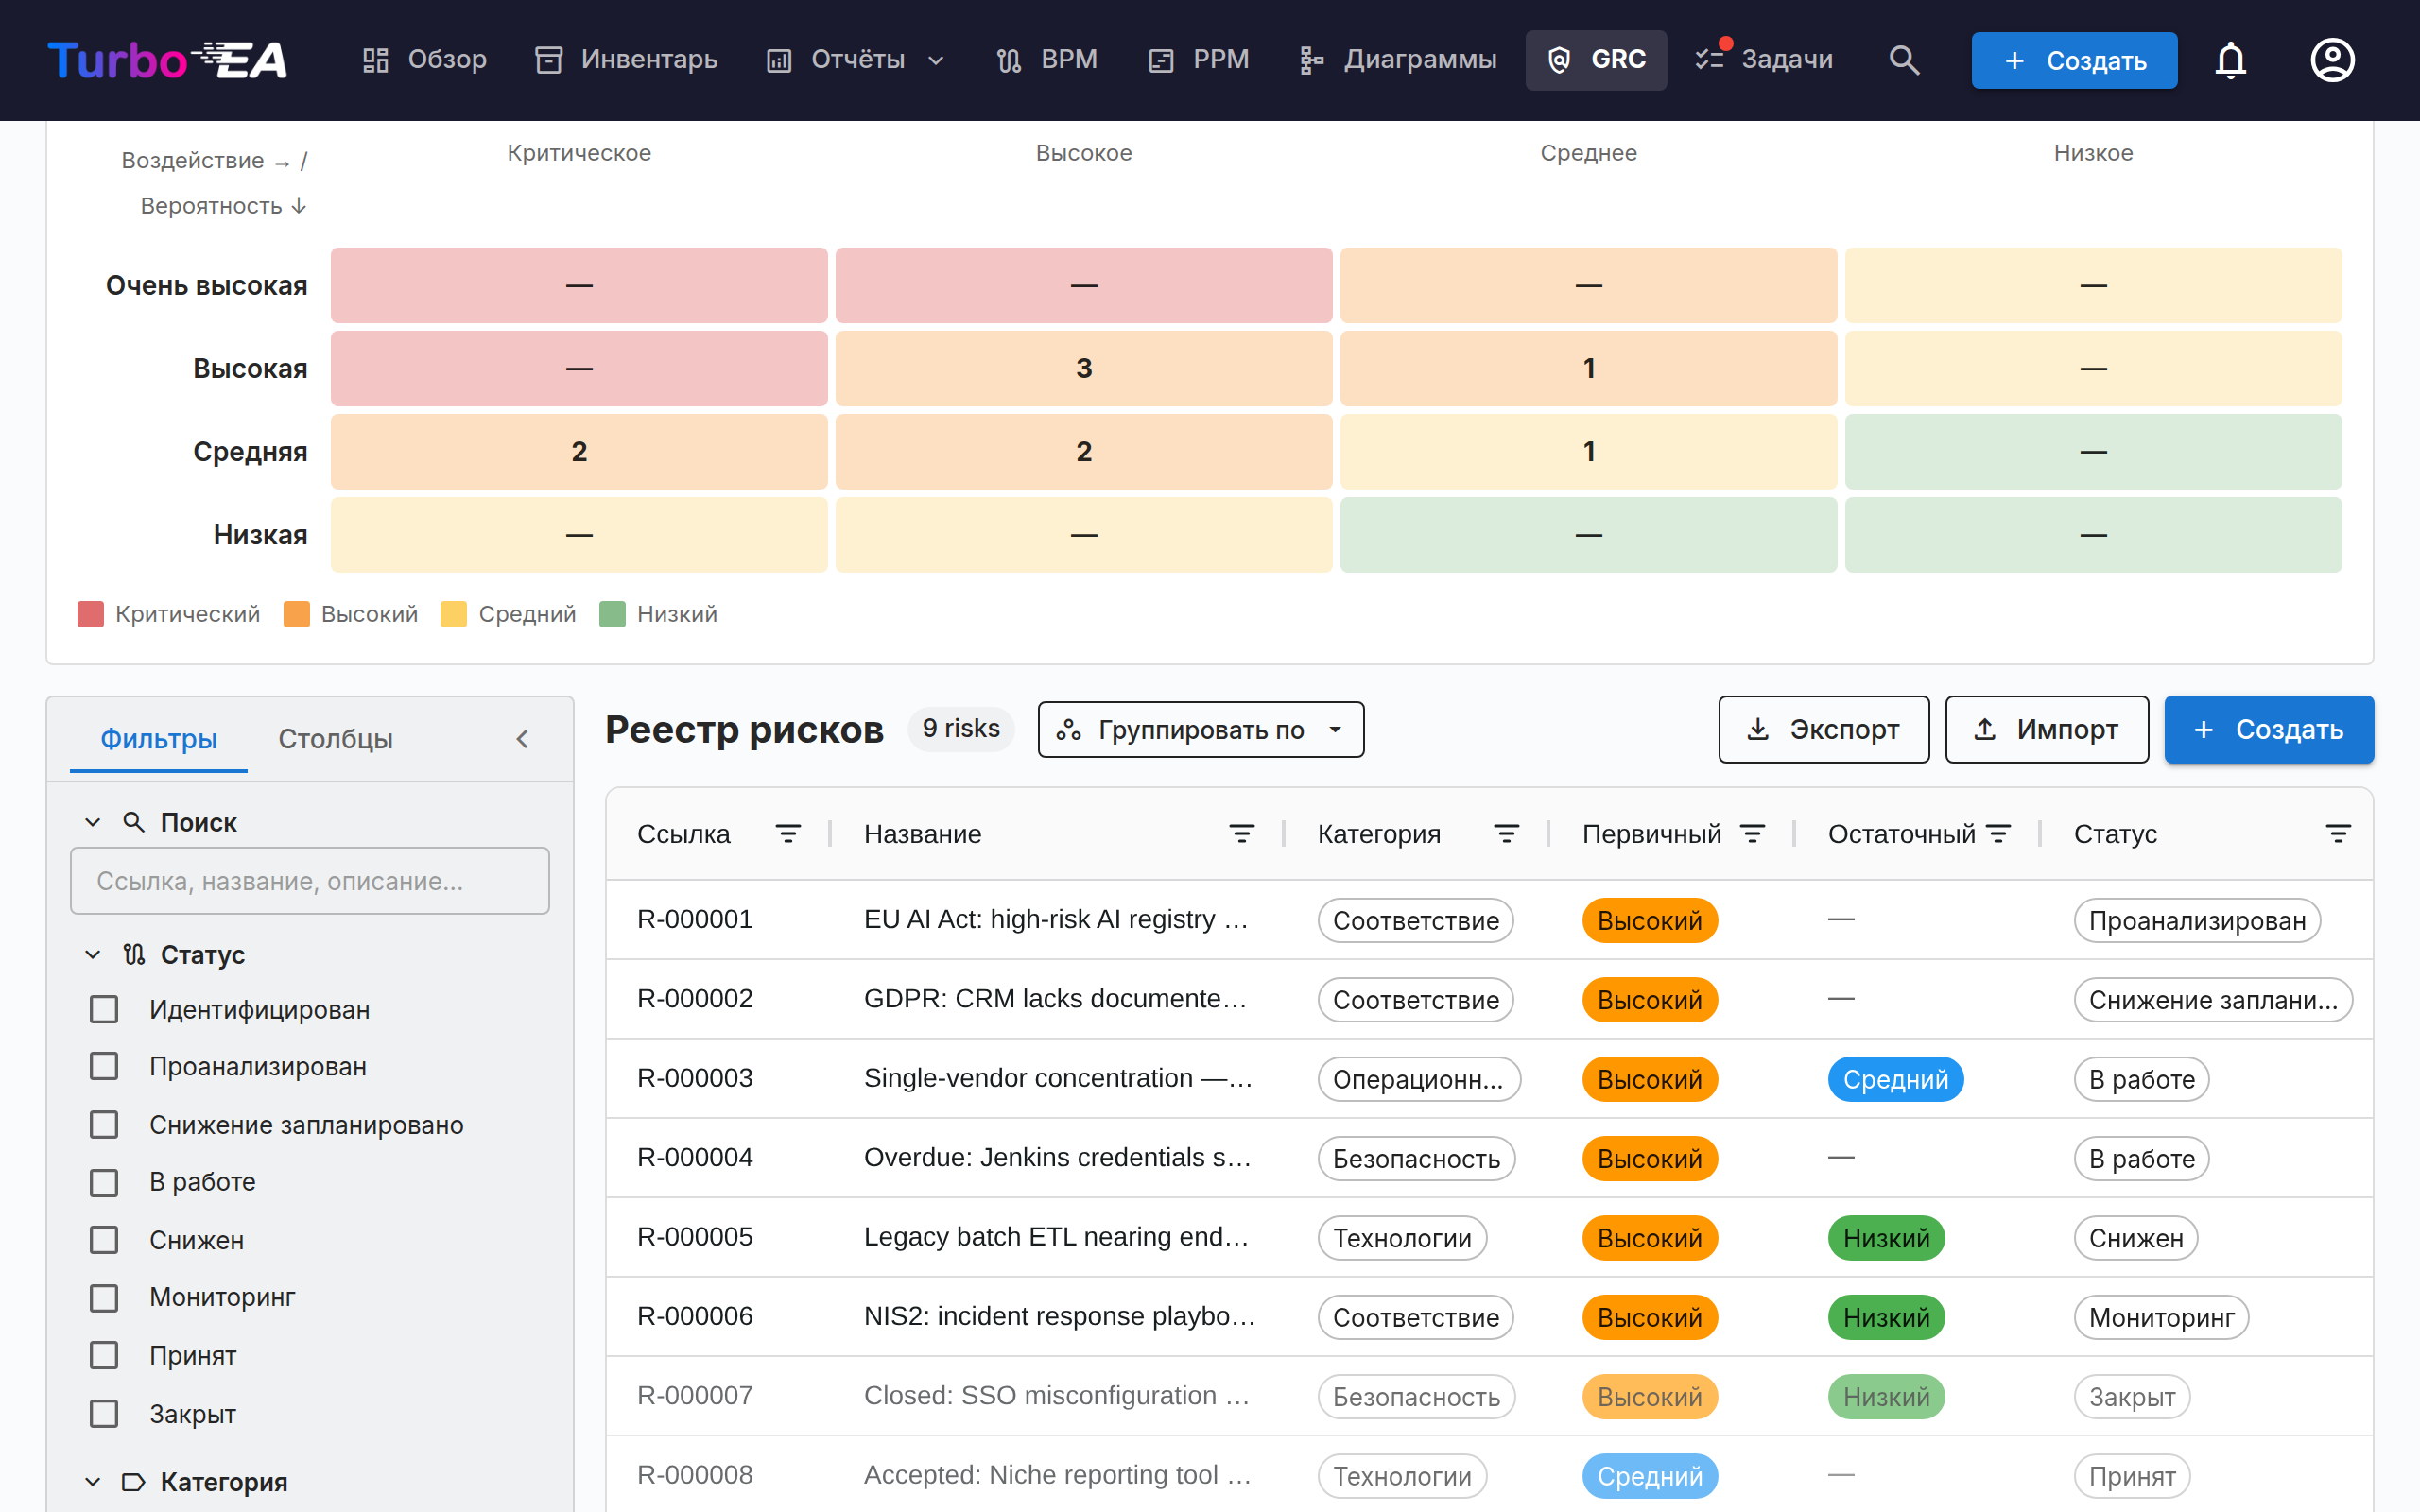Collapse the Категория filter section
Image resolution: width=2420 pixels, height=1512 pixels.
click(92, 1481)
